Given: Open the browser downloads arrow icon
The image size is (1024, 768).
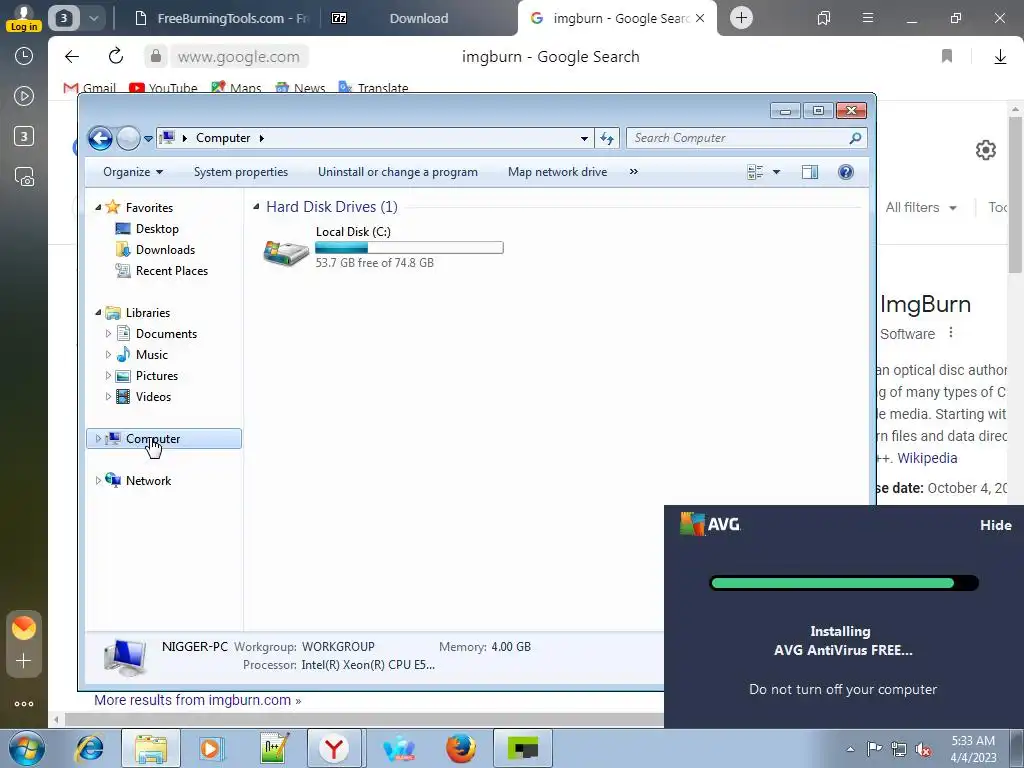Looking at the screenshot, I should coord(1000,57).
